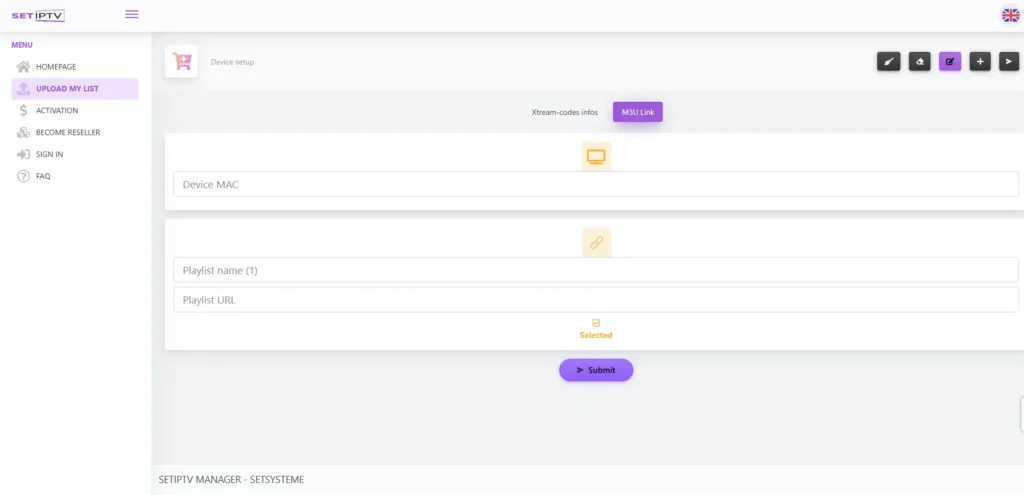The width and height of the screenshot is (1024, 495).
Task: Click the purple edit pencil button
Action: point(950,62)
